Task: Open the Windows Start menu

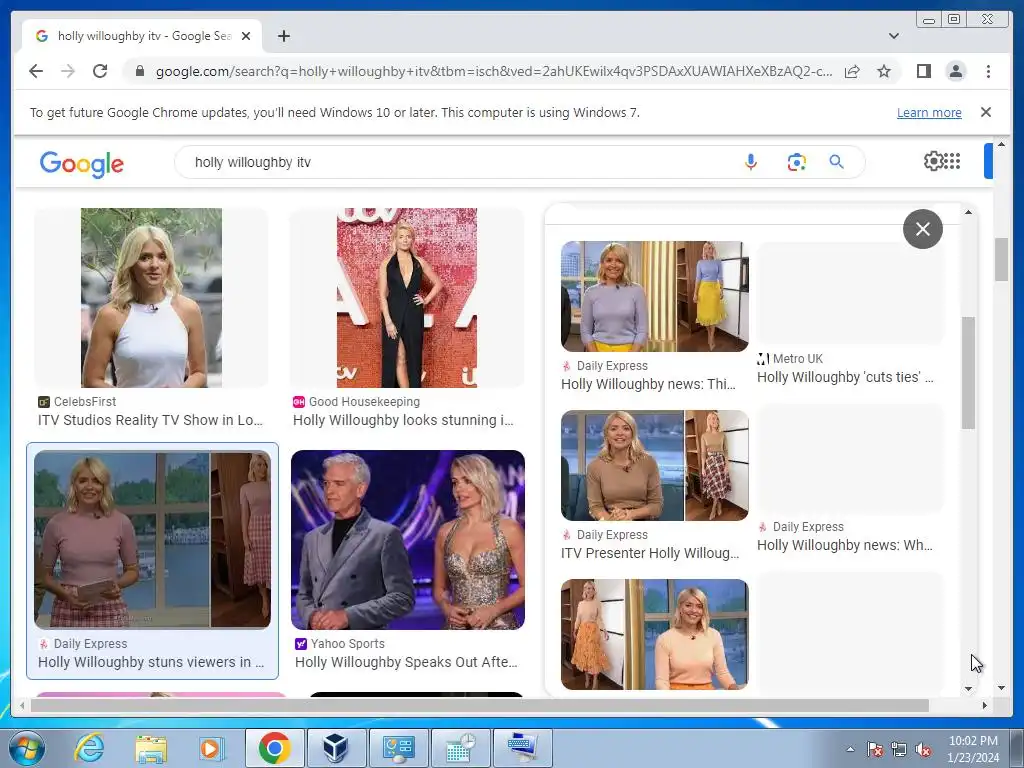Action: (x=26, y=748)
